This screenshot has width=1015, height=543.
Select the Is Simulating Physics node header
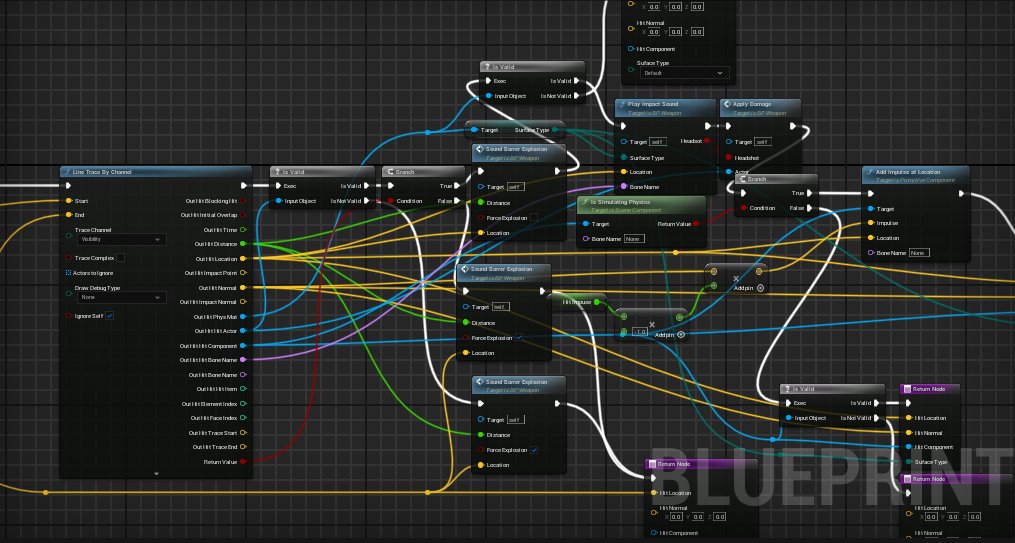[640, 205]
